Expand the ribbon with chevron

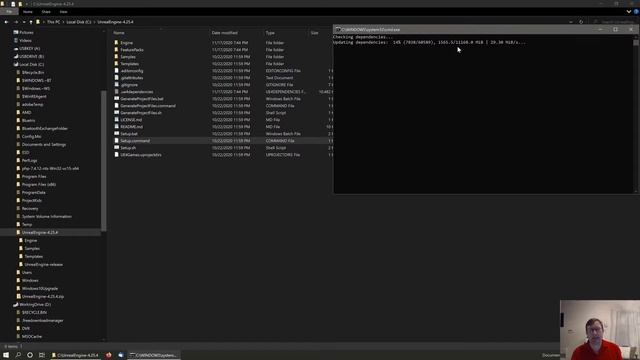point(629,12)
